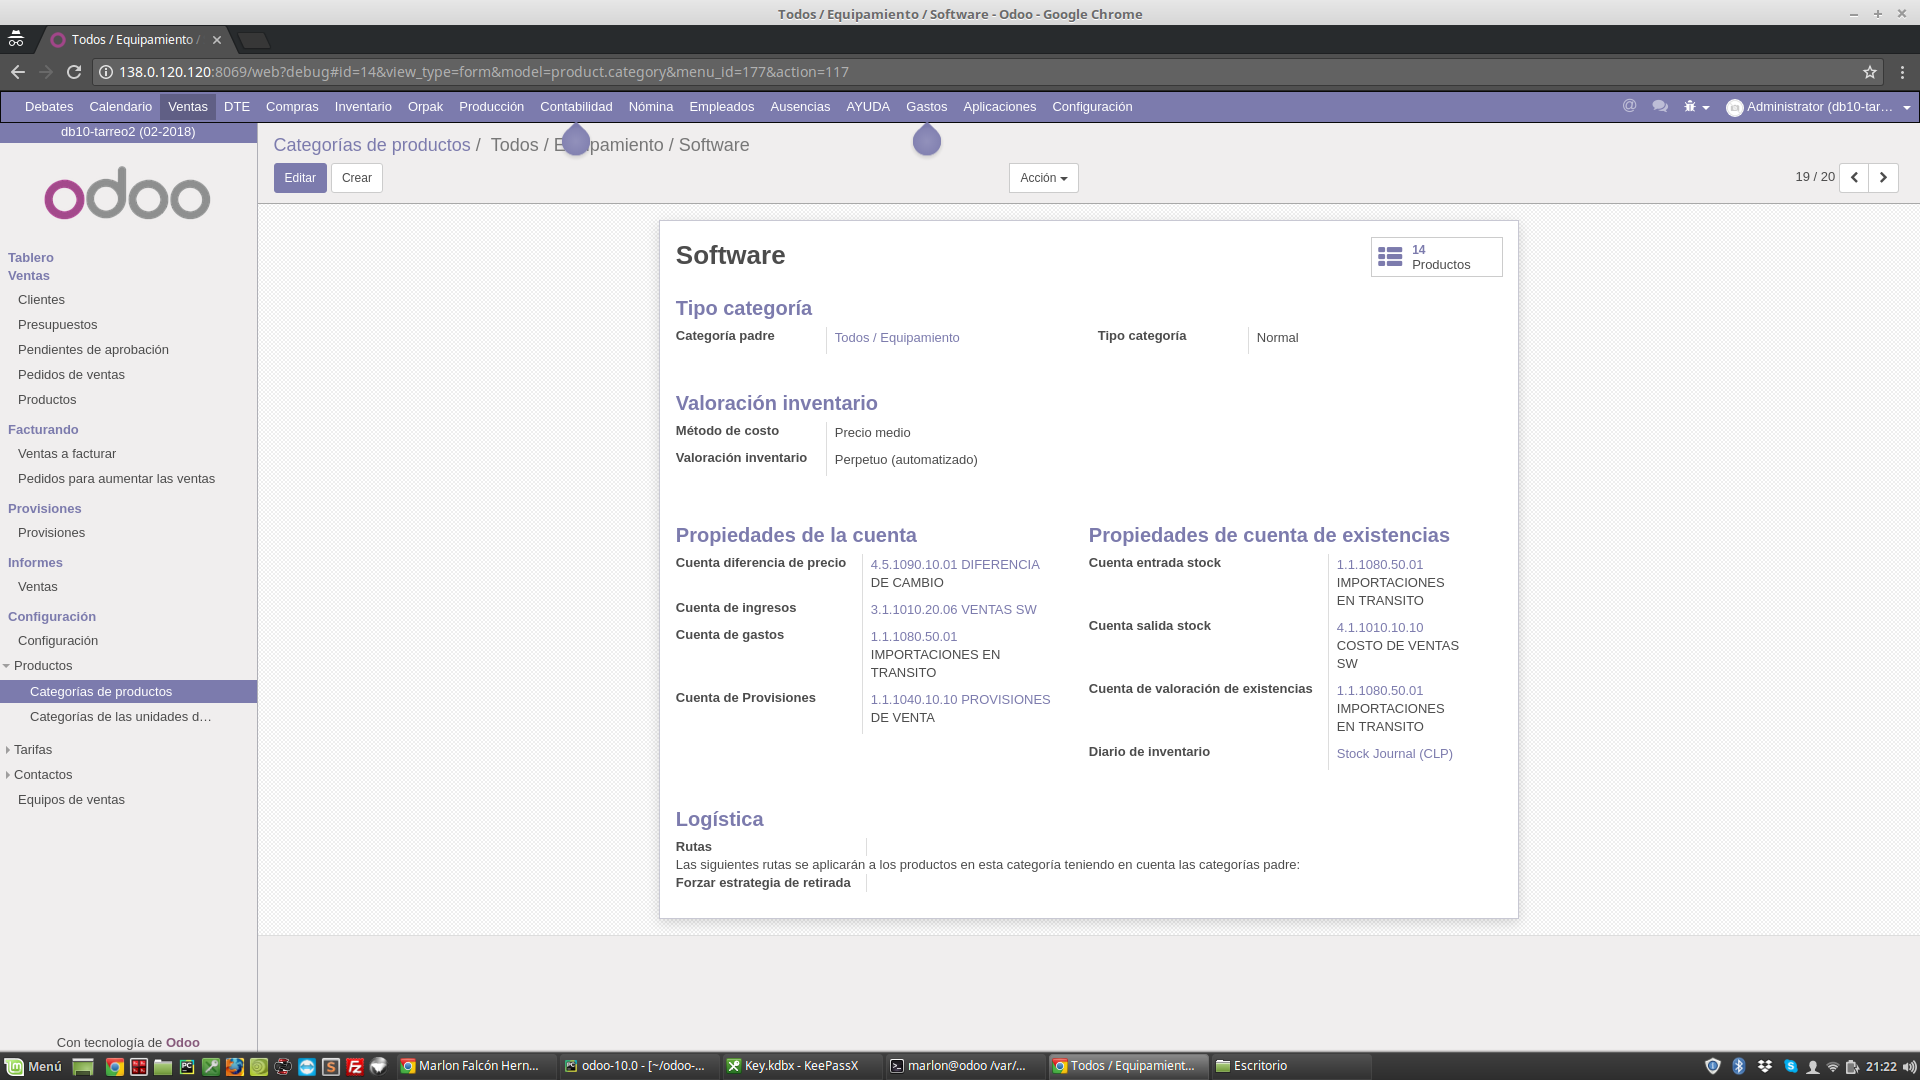Open Chrome's three-dot menu
Viewport: 1920px width, 1080px height.
[1902, 72]
